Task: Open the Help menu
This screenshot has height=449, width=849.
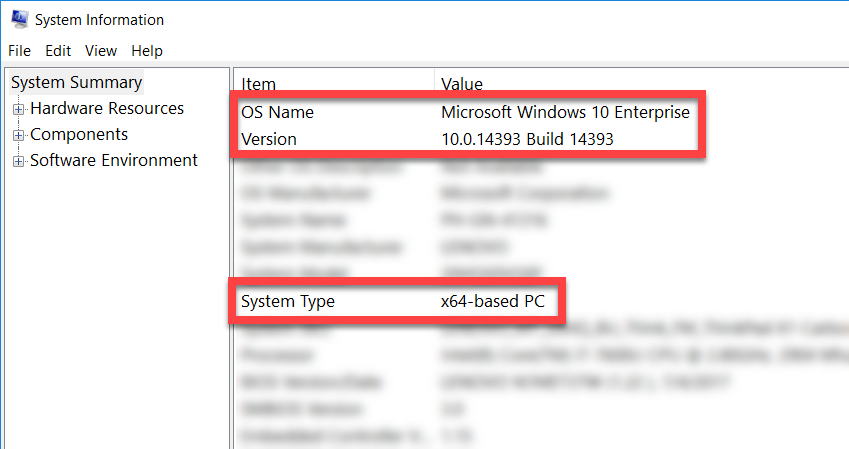Action: (147, 51)
